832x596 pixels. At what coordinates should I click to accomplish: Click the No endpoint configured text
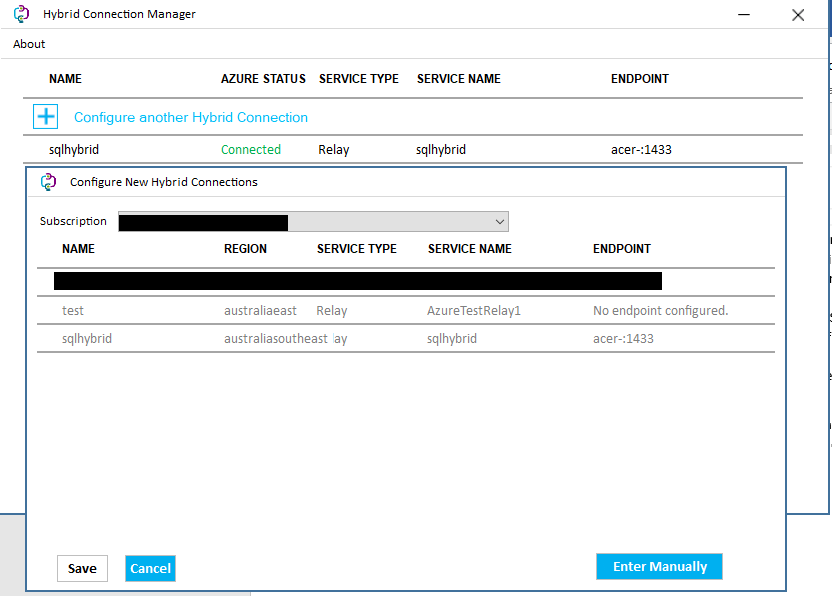pos(661,310)
